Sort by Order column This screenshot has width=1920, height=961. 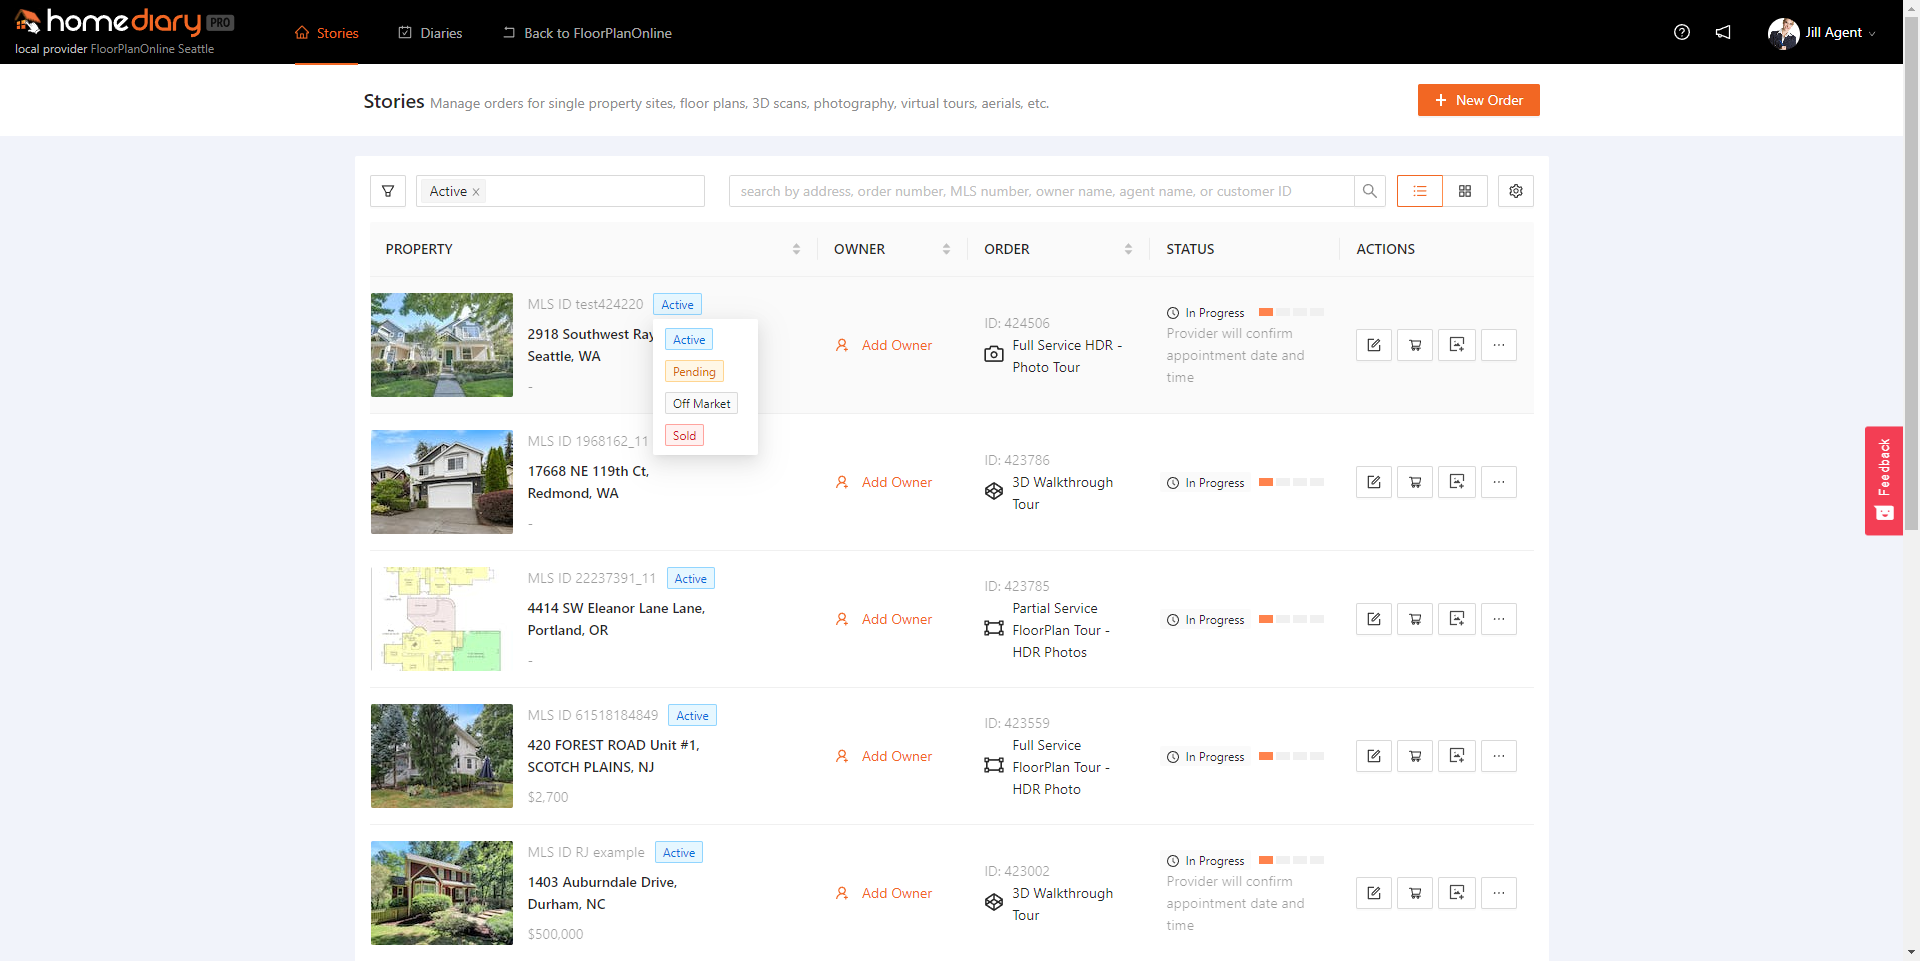point(1128,249)
